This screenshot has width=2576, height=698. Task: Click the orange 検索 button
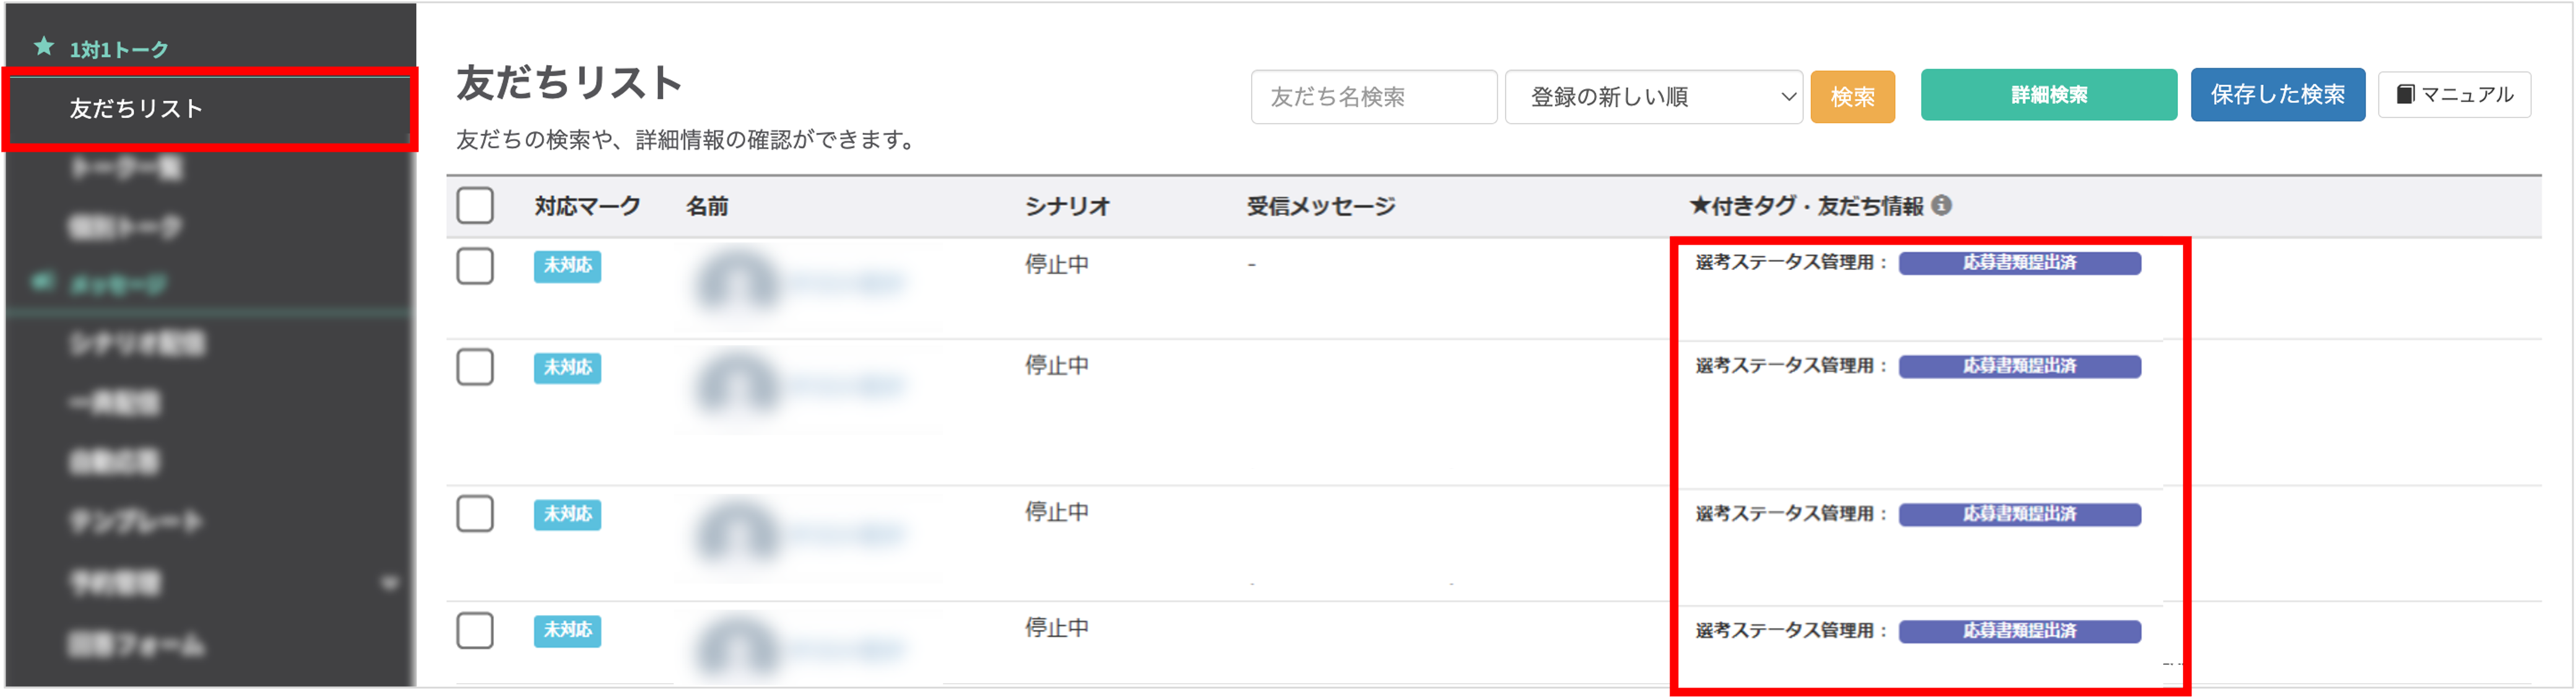pos(1852,97)
